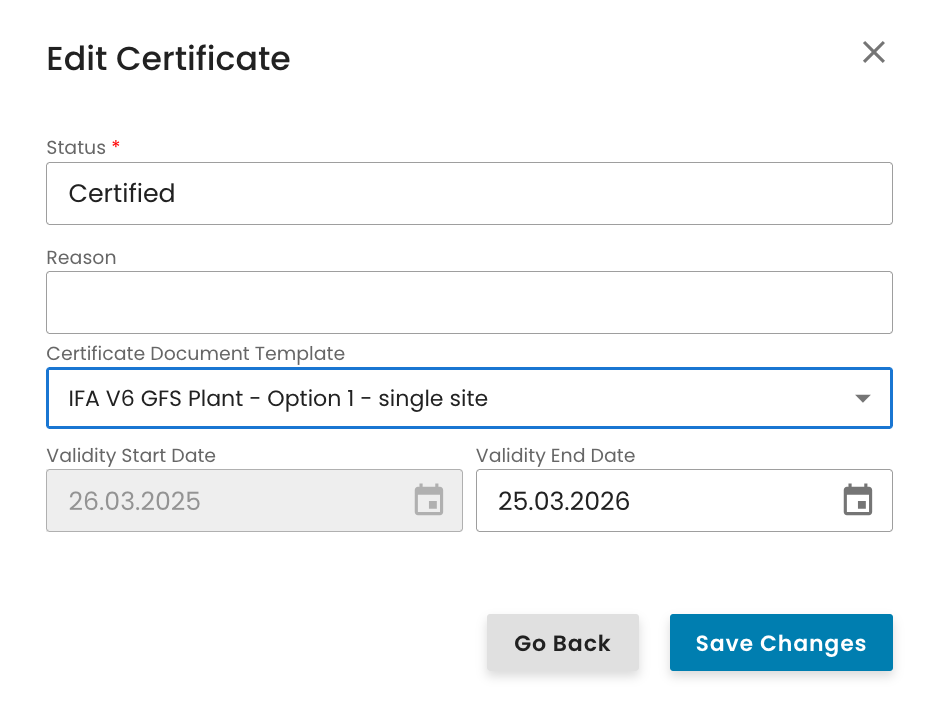Click the red required asterisk beside Status
This screenshot has height=720, width=936.
[116, 147]
